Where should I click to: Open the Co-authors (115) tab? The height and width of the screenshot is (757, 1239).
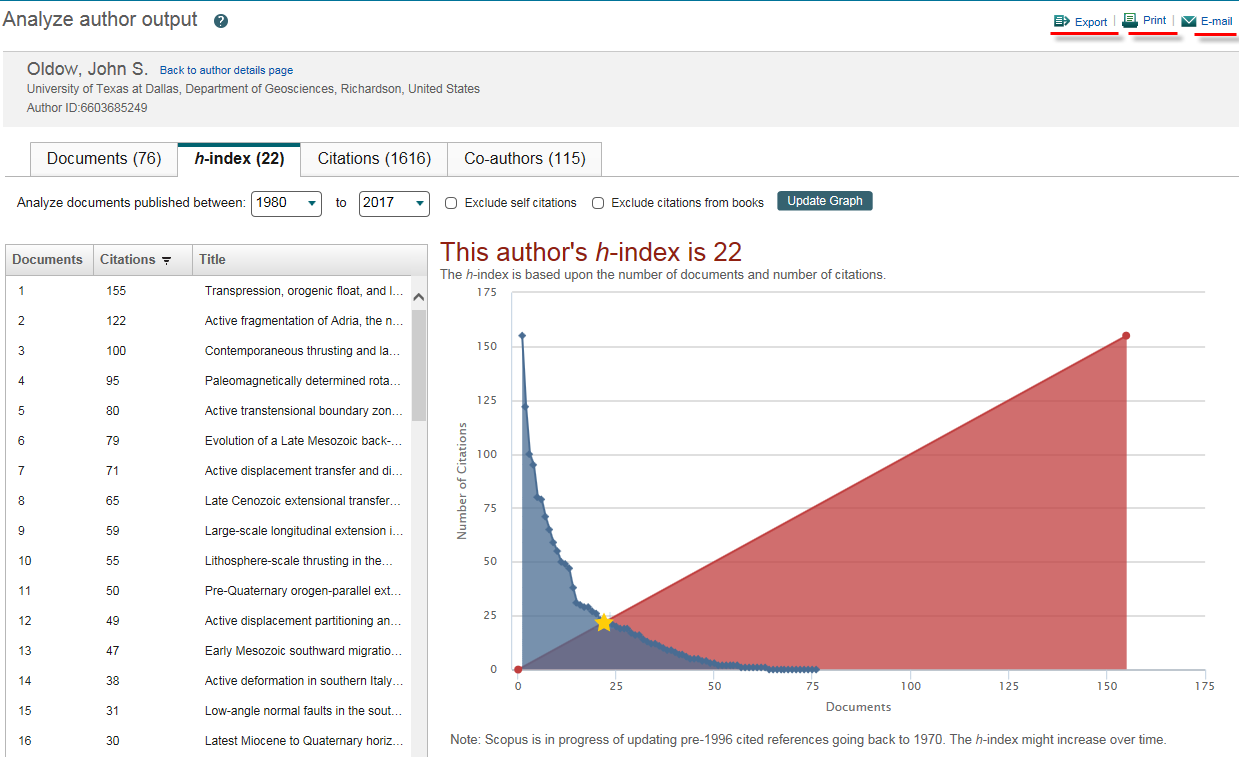(524, 159)
